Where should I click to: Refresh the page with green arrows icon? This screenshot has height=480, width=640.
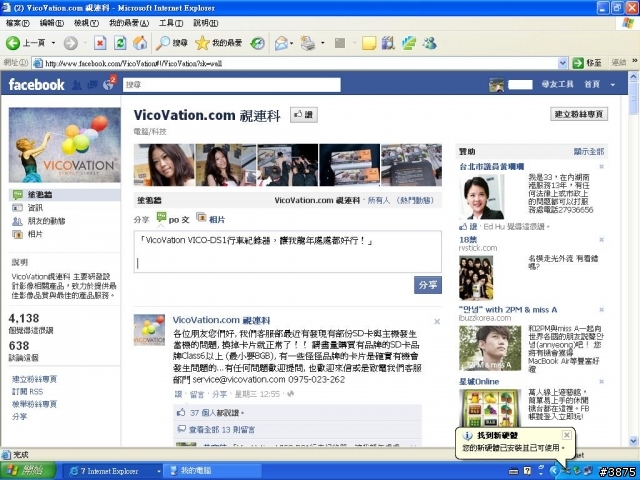(x=120, y=43)
